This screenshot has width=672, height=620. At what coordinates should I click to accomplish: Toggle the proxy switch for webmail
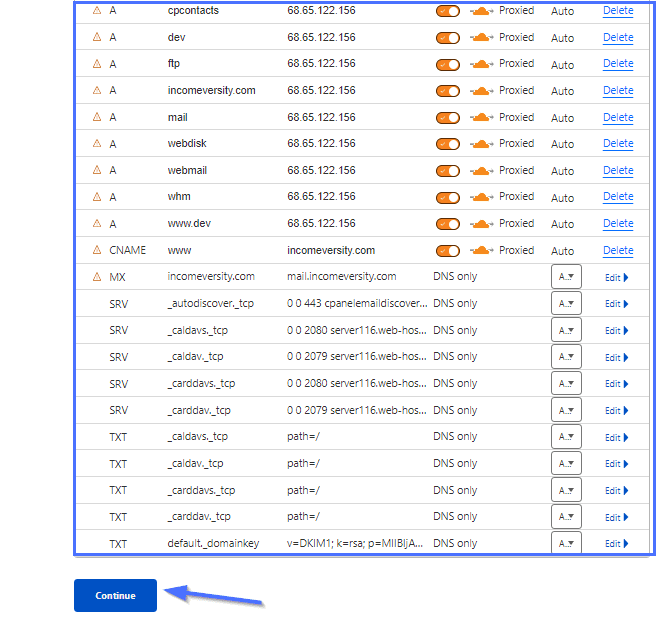(448, 171)
